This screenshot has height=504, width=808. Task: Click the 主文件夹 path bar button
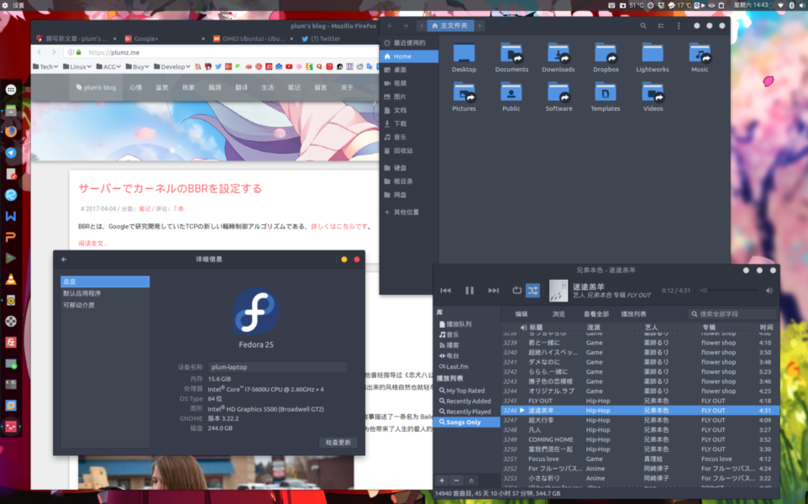(x=450, y=26)
